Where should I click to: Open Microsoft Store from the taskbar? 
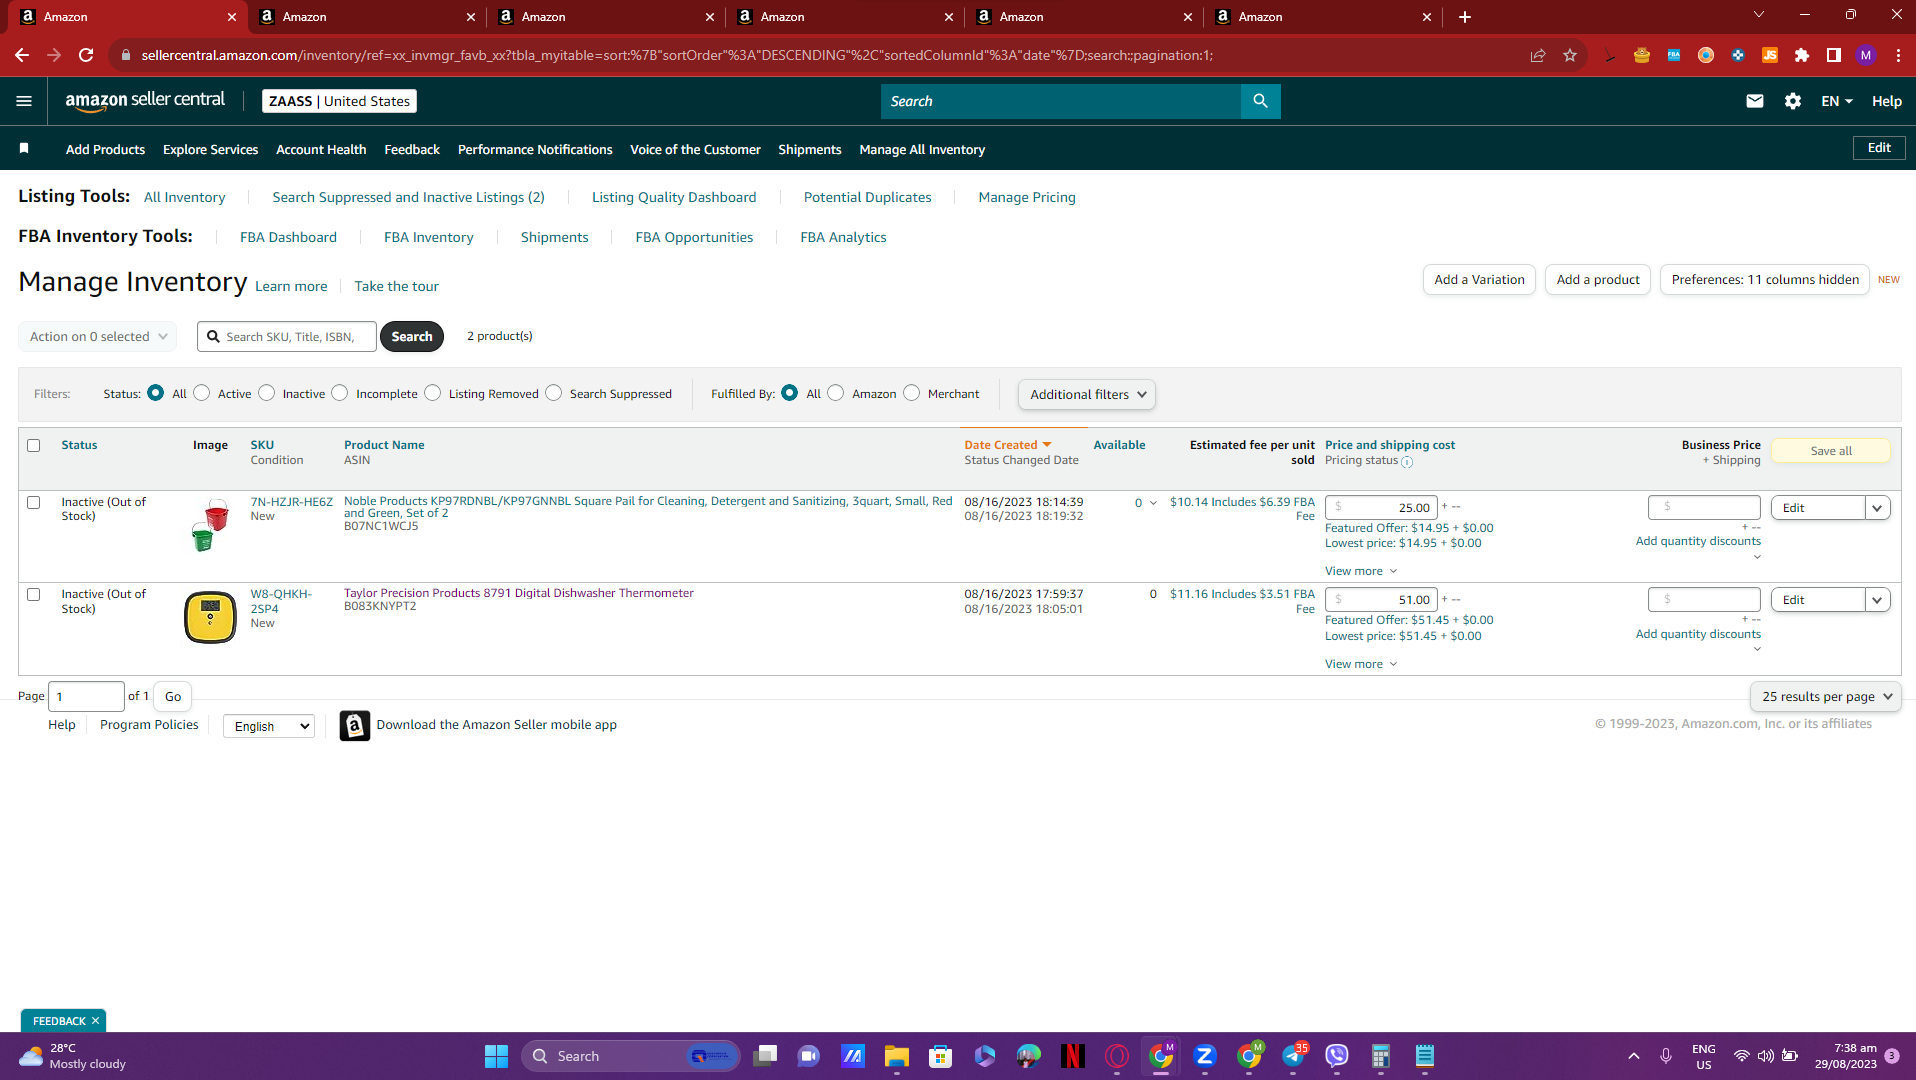pos(940,1056)
